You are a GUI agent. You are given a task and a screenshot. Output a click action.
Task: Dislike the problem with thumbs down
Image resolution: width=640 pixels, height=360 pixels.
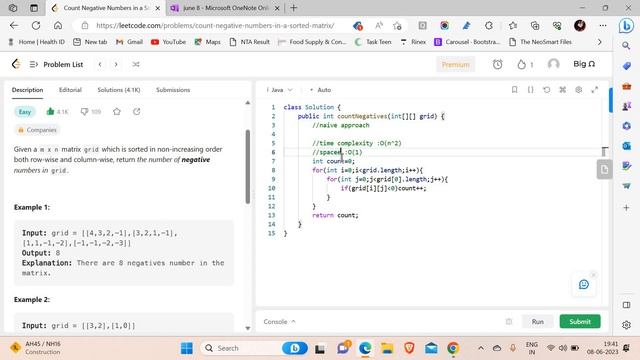[x=84, y=111]
